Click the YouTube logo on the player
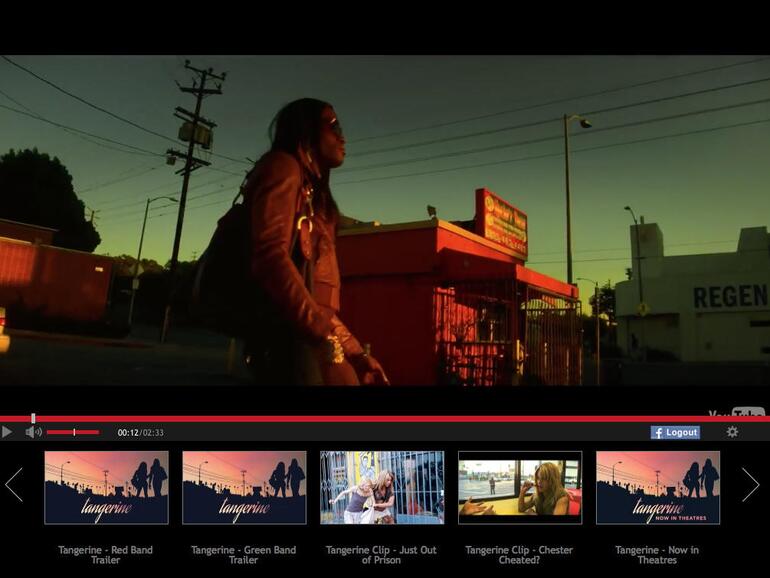 (737, 412)
